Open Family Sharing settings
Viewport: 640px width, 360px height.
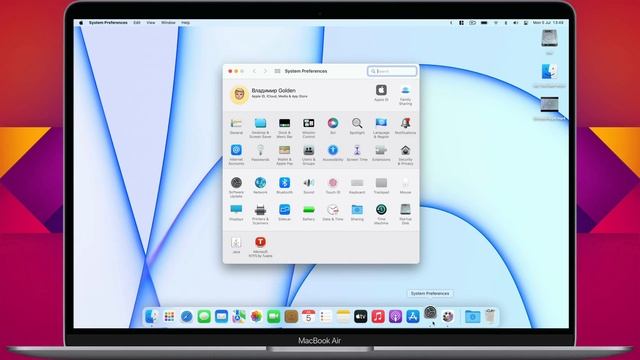coord(405,90)
